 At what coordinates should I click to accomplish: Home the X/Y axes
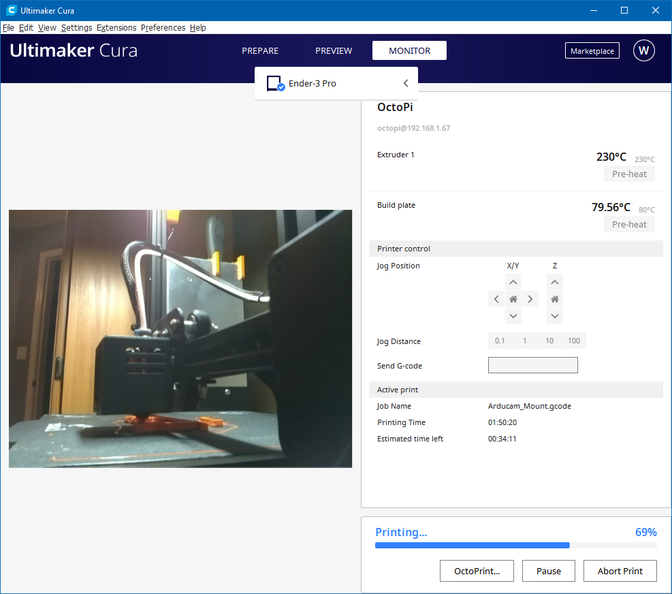point(513,299)
